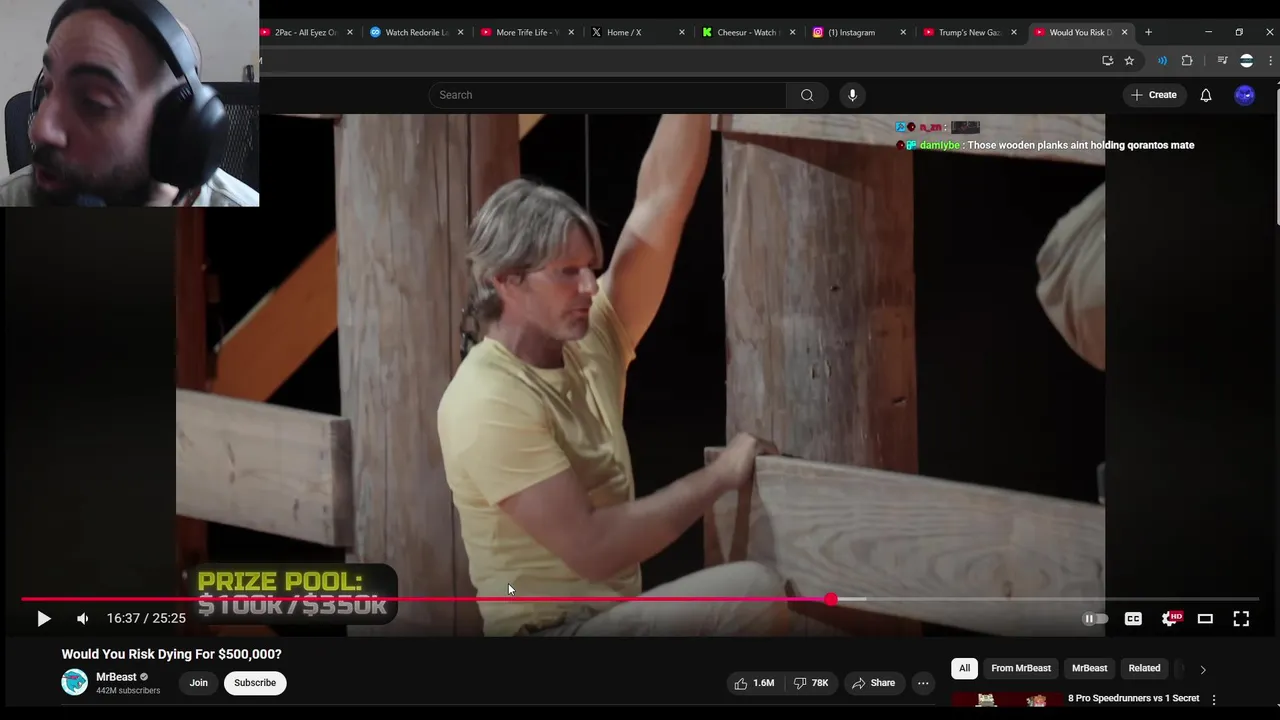Viewport: 1280px width, 720px height.
Task: Open the Create menu
Action: pyautogui.click(x=1154, y=95)
